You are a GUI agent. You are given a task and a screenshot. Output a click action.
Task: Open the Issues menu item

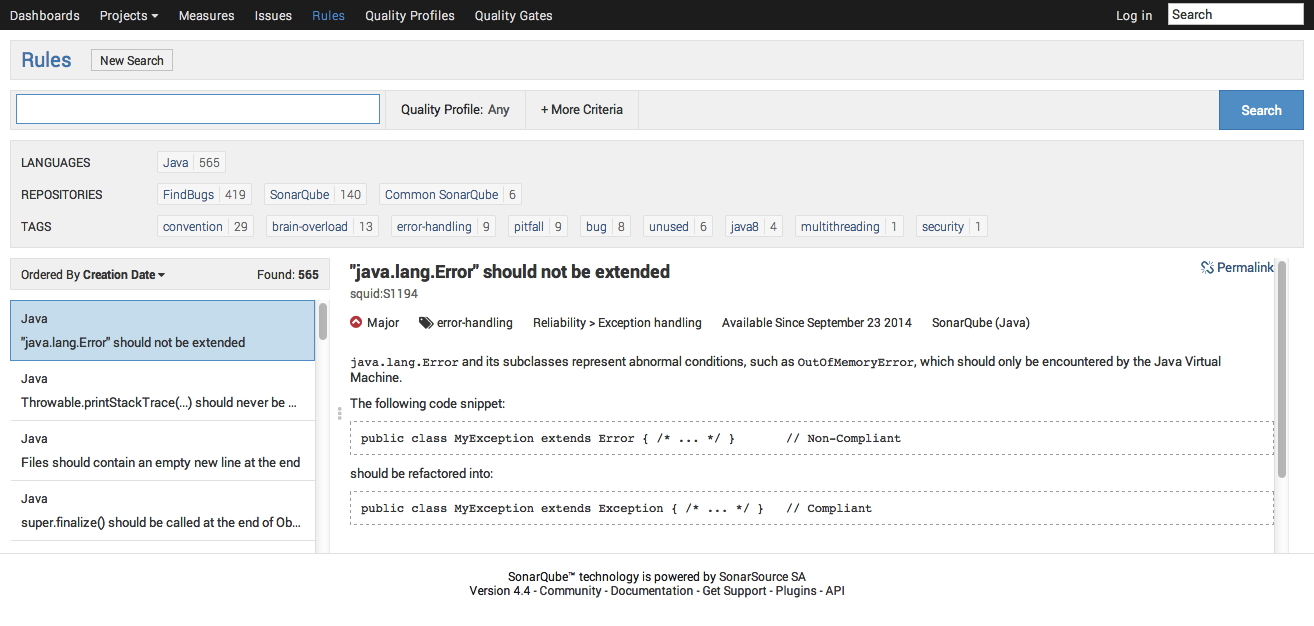click(x=273, y=15)
